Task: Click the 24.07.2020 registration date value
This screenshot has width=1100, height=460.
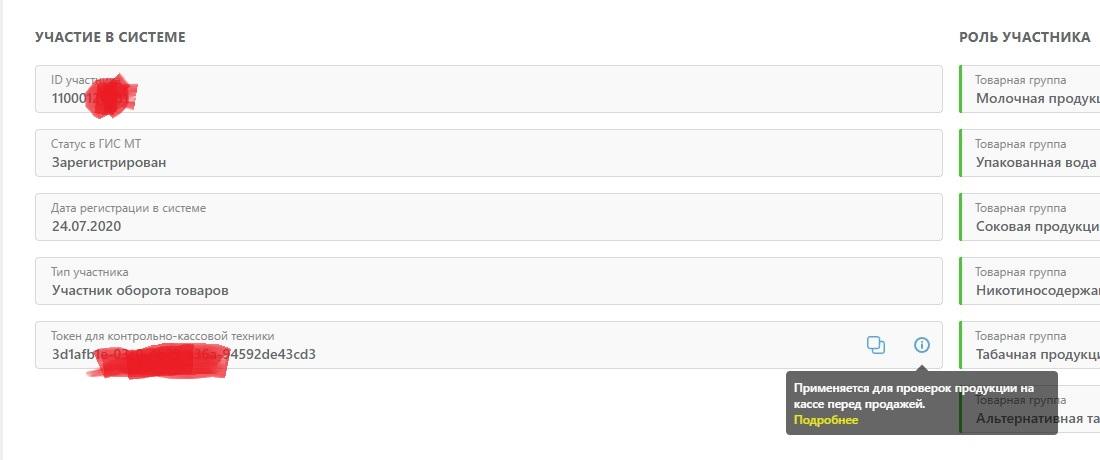Action: (86, 226)
